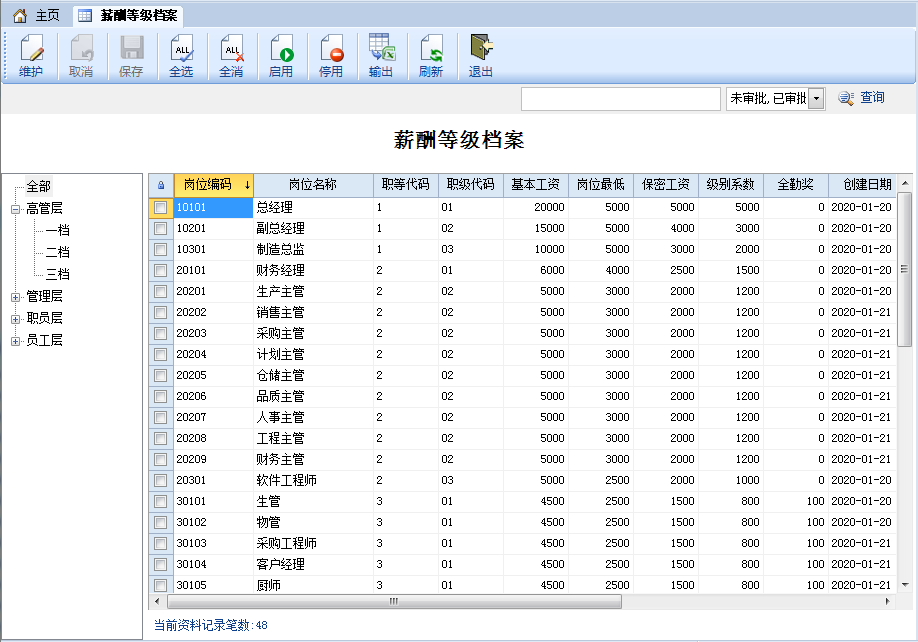Screen dimensions: 918x642
Task: Open the 未审批,已审批 status dropdown
Action: pyautogui.click(x=817, y=98)
